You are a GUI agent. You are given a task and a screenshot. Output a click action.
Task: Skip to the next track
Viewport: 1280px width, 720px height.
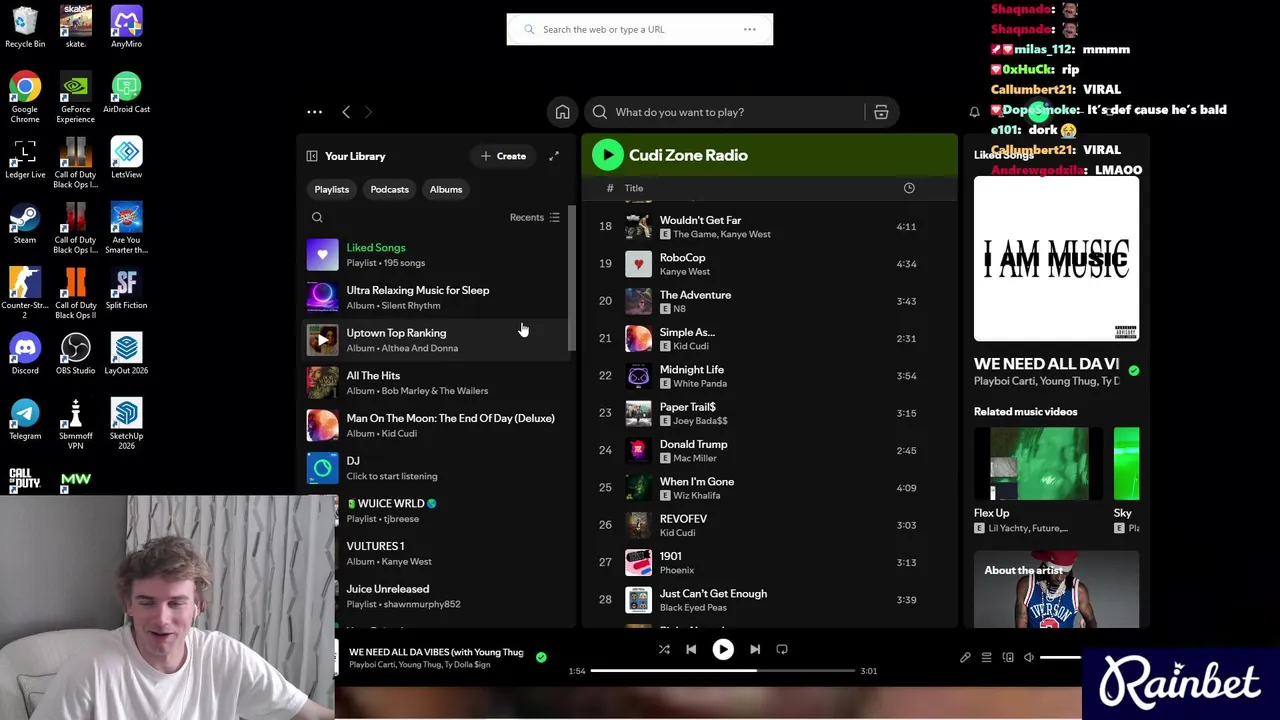(755, 649)
